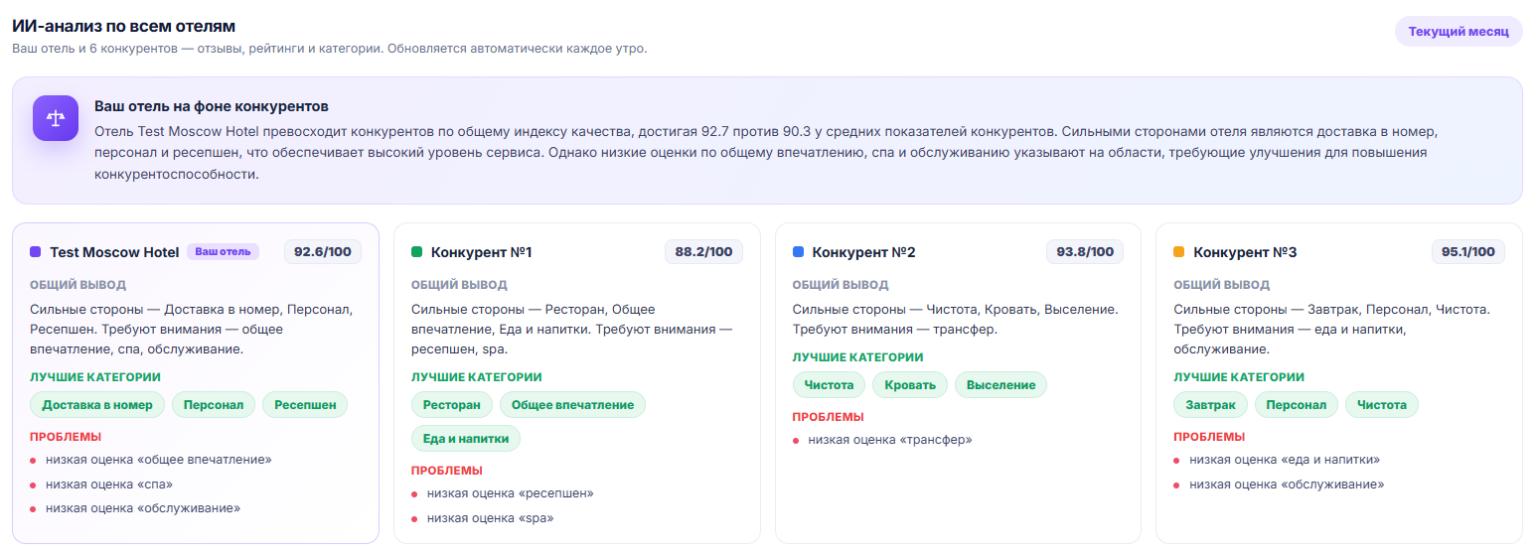
Task: Click the 95.1/100 score badge
Action: tap(1467, 252)
